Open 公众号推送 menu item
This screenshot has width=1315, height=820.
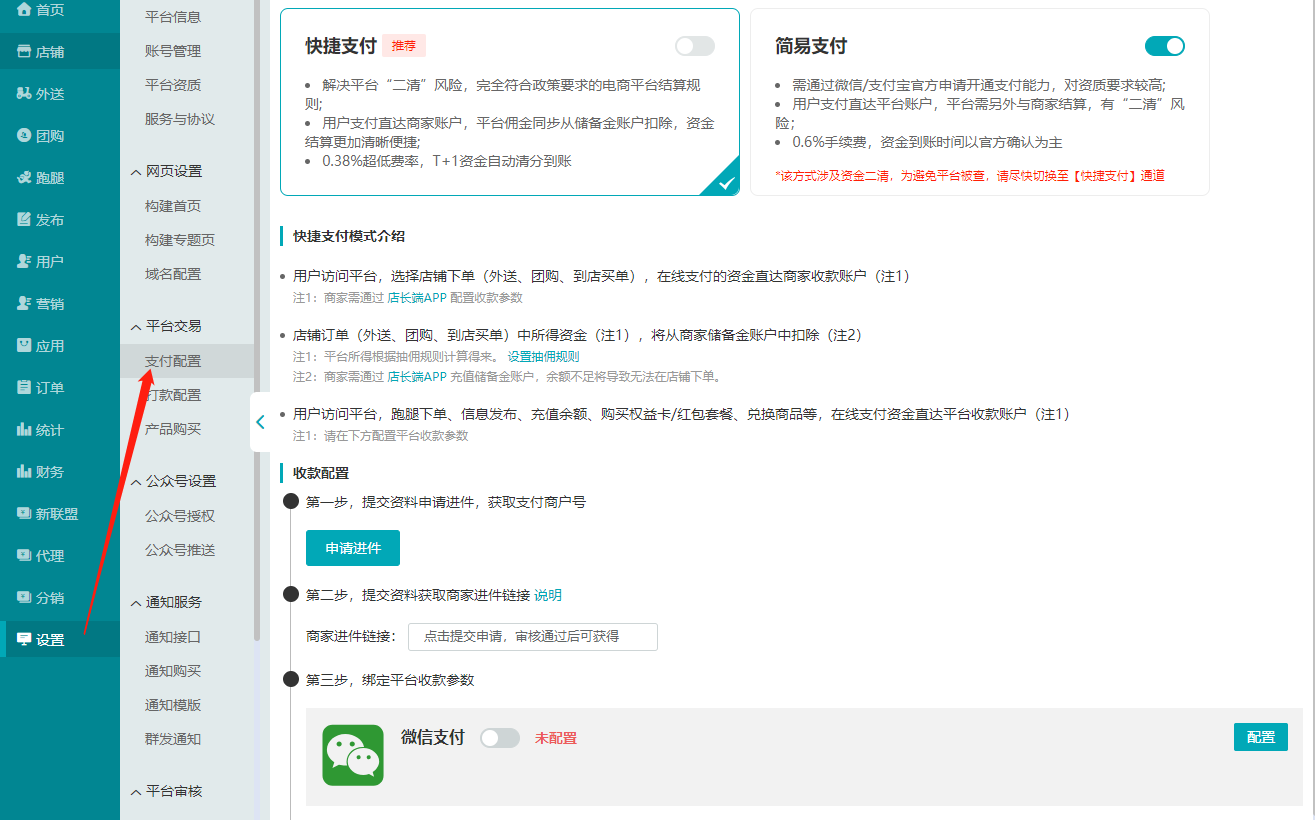[180, 550]
